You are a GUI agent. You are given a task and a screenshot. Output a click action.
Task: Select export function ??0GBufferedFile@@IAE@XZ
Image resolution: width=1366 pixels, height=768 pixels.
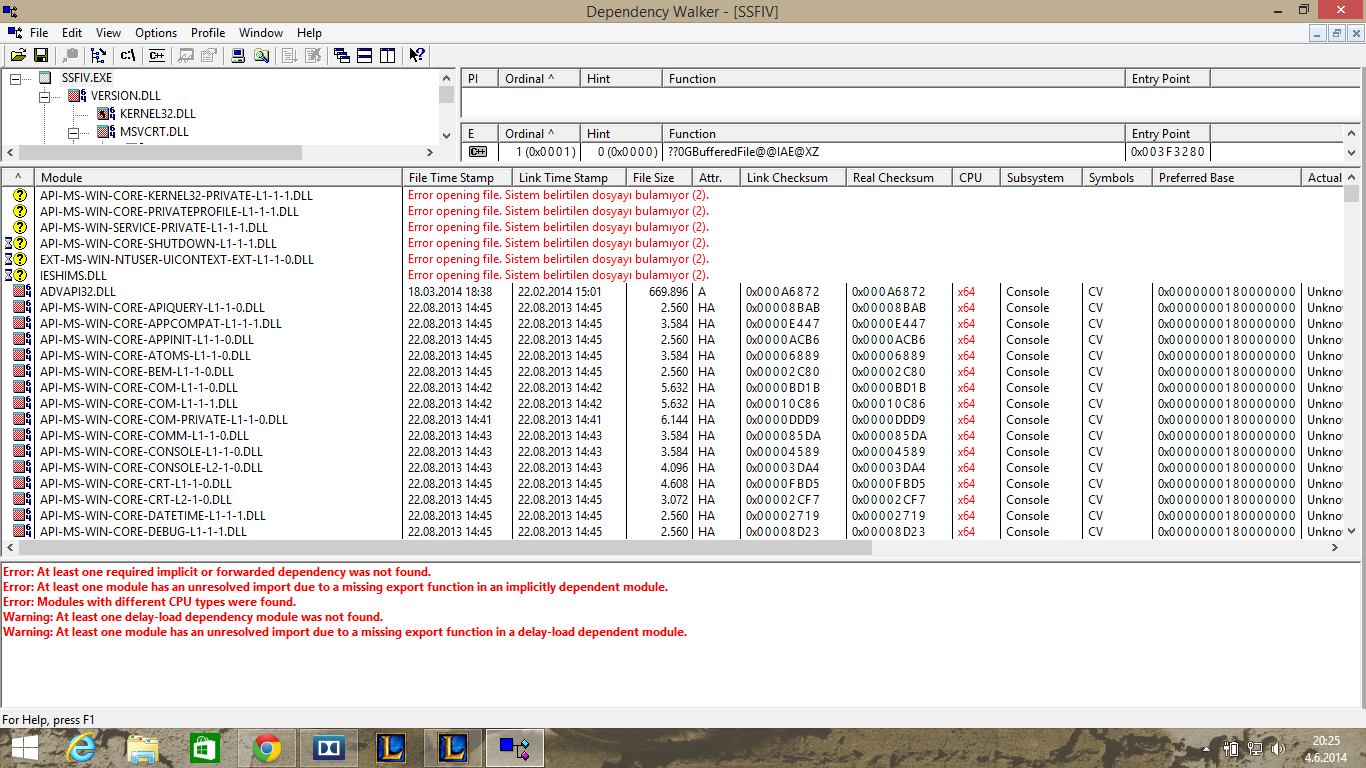coord(743,152)
